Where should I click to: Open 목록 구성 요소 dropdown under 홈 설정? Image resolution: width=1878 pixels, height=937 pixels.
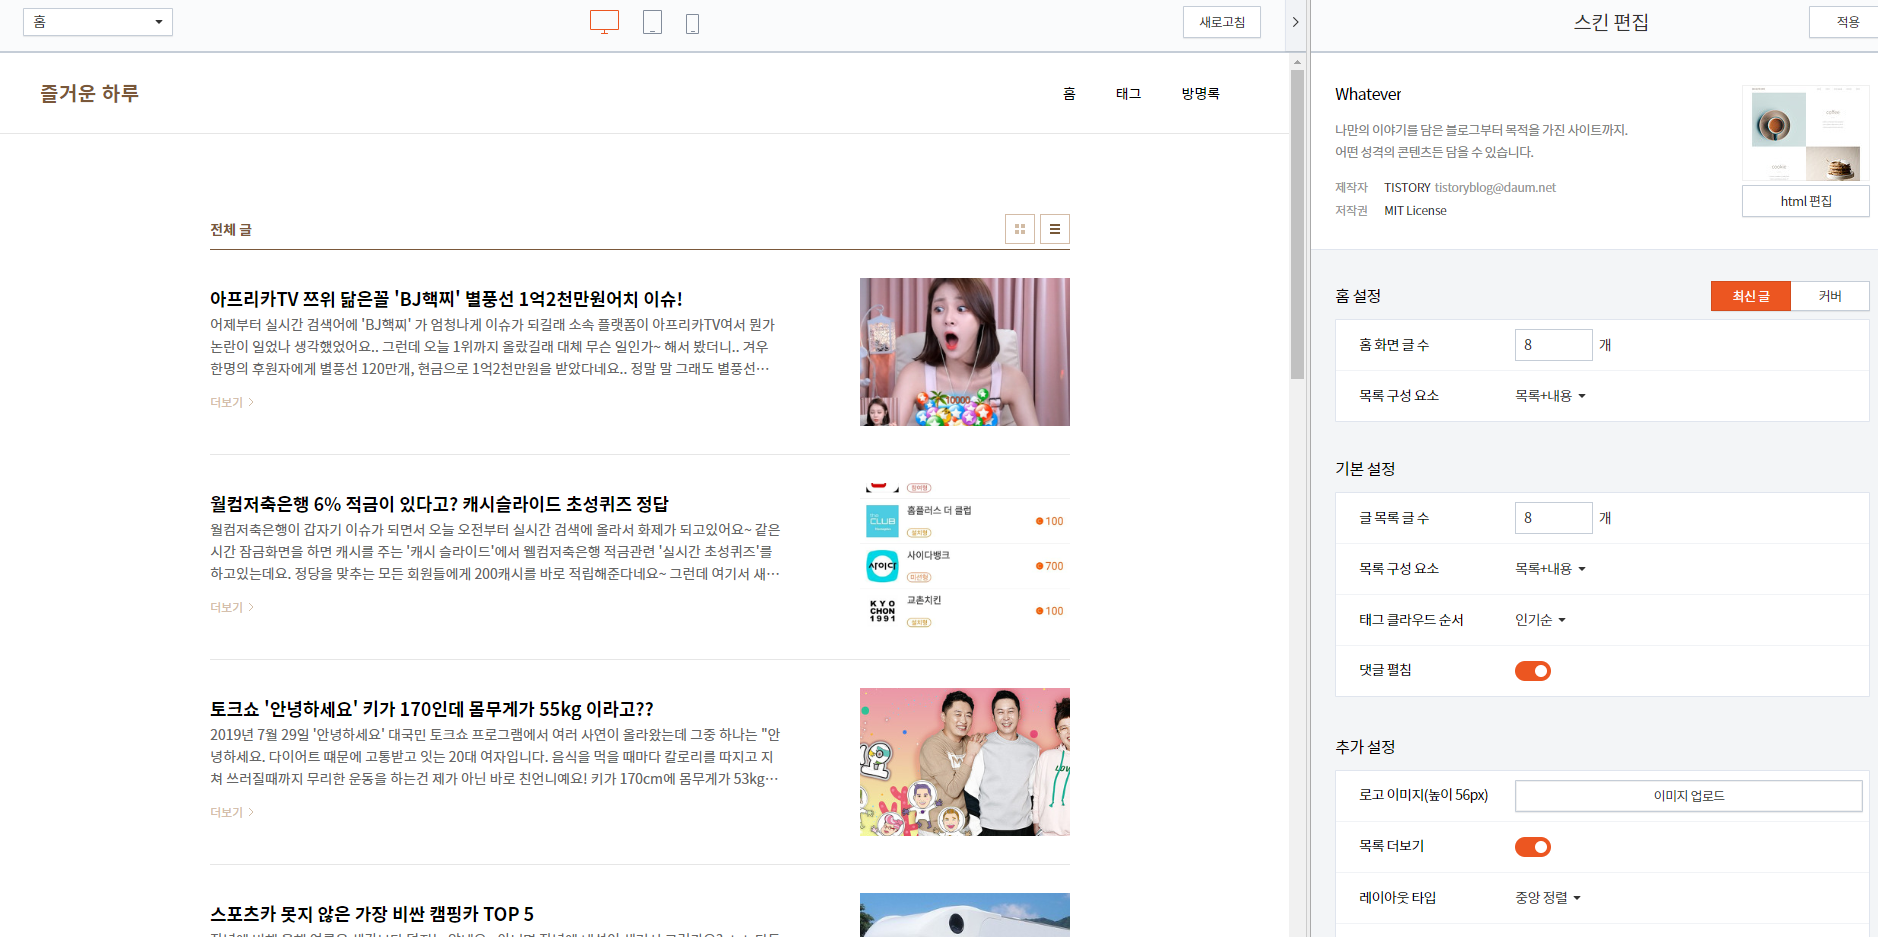point(1550,396)
